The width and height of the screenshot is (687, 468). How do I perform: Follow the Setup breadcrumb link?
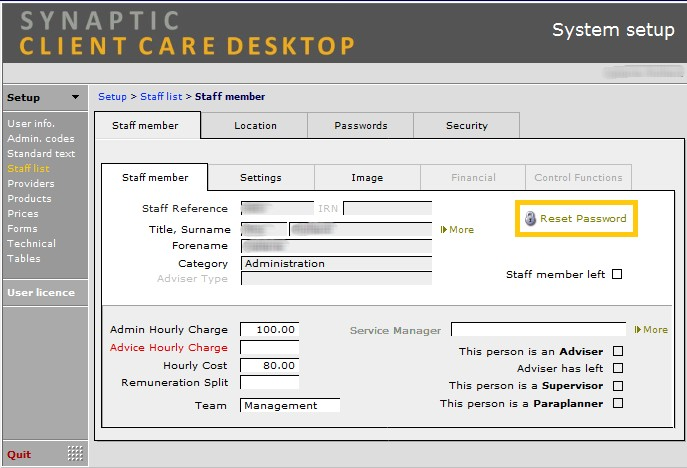click(x=112, y=96)
